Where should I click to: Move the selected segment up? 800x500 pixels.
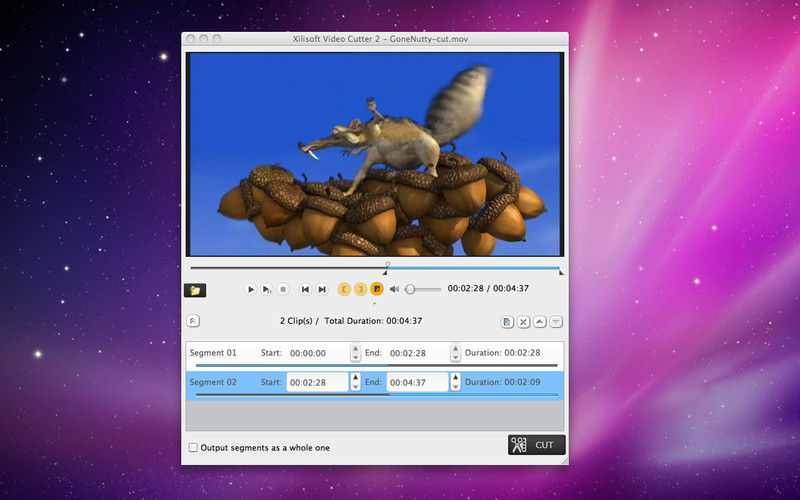(x=540, y=322)
